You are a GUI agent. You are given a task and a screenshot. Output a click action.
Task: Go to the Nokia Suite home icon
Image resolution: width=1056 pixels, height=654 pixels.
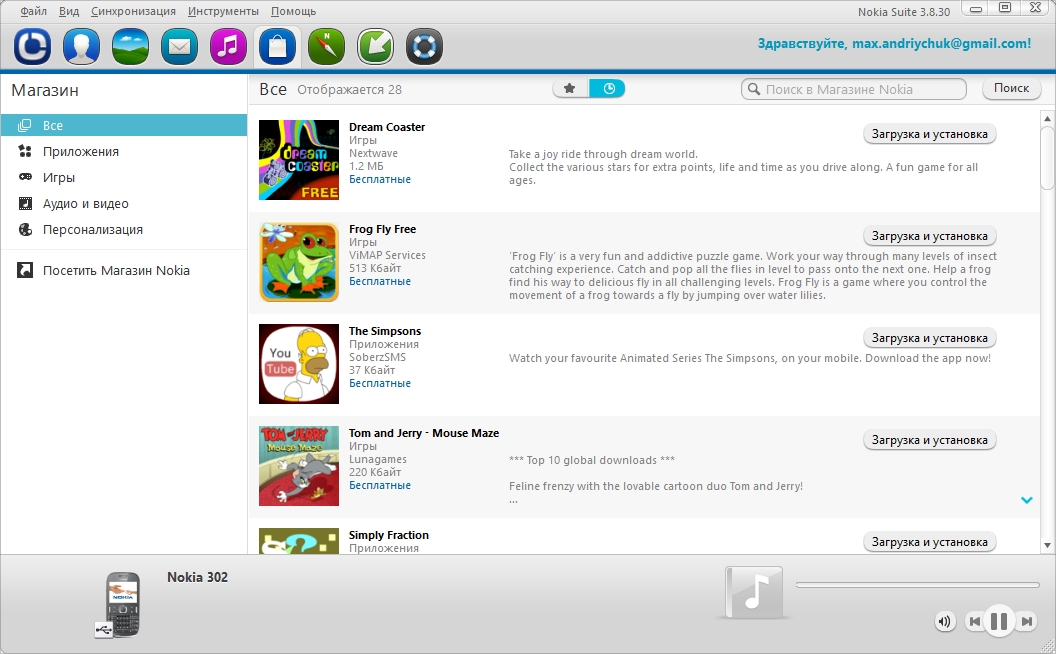pos(32,46)
